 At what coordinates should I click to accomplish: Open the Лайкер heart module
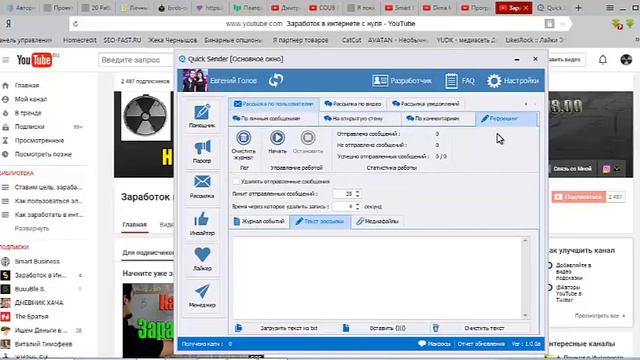202,259
